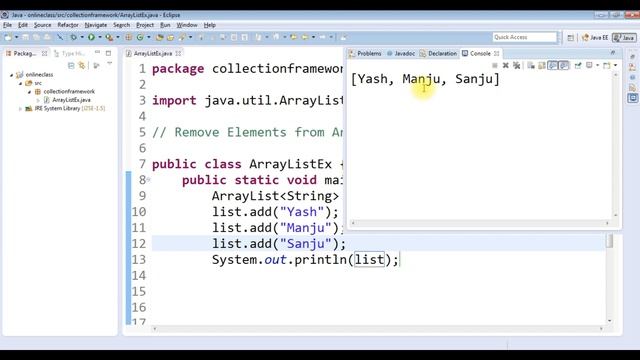Close the Console view tab

pyautogui.click(x=496, y=53)
